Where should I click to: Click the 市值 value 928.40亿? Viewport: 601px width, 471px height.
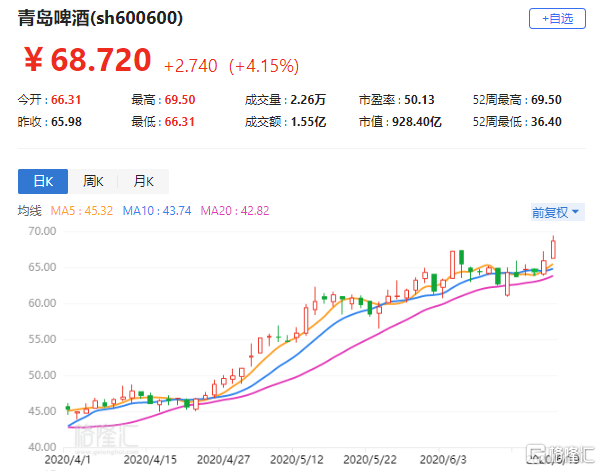click(x=417, y=122)
